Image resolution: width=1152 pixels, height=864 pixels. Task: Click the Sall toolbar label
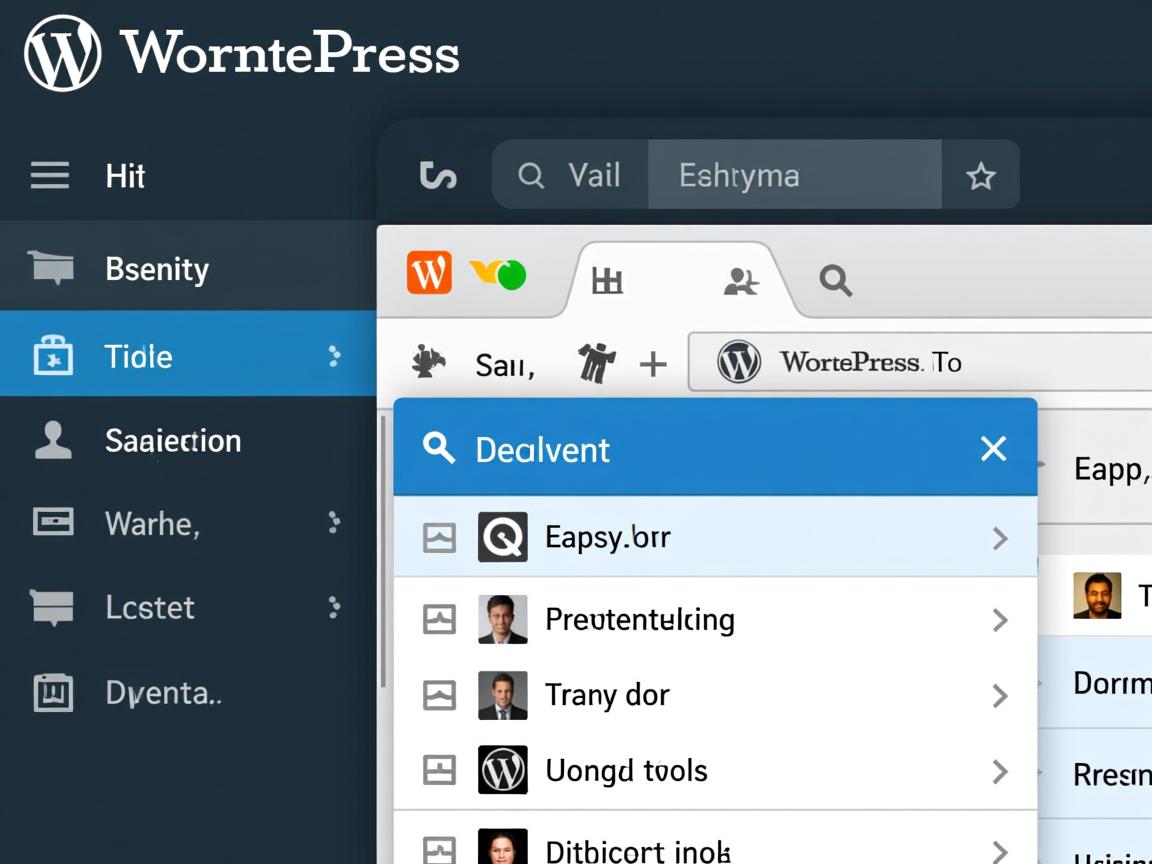click(x=504, y=365)
